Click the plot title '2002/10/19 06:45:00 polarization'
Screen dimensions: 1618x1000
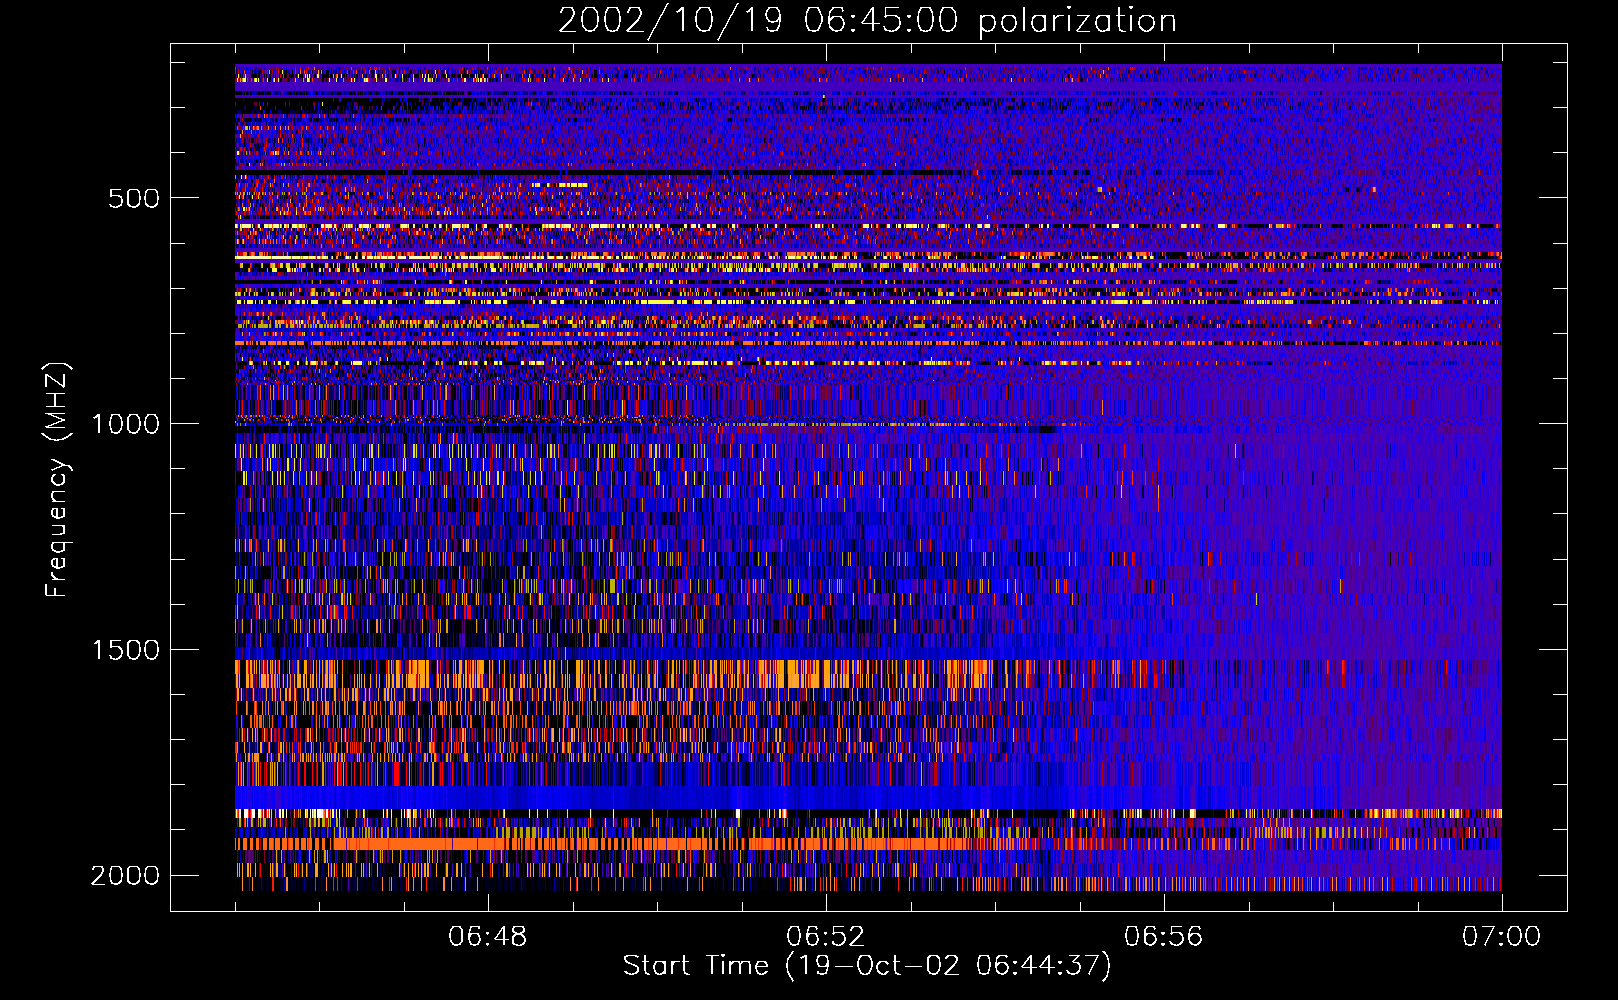pos(867,21)
